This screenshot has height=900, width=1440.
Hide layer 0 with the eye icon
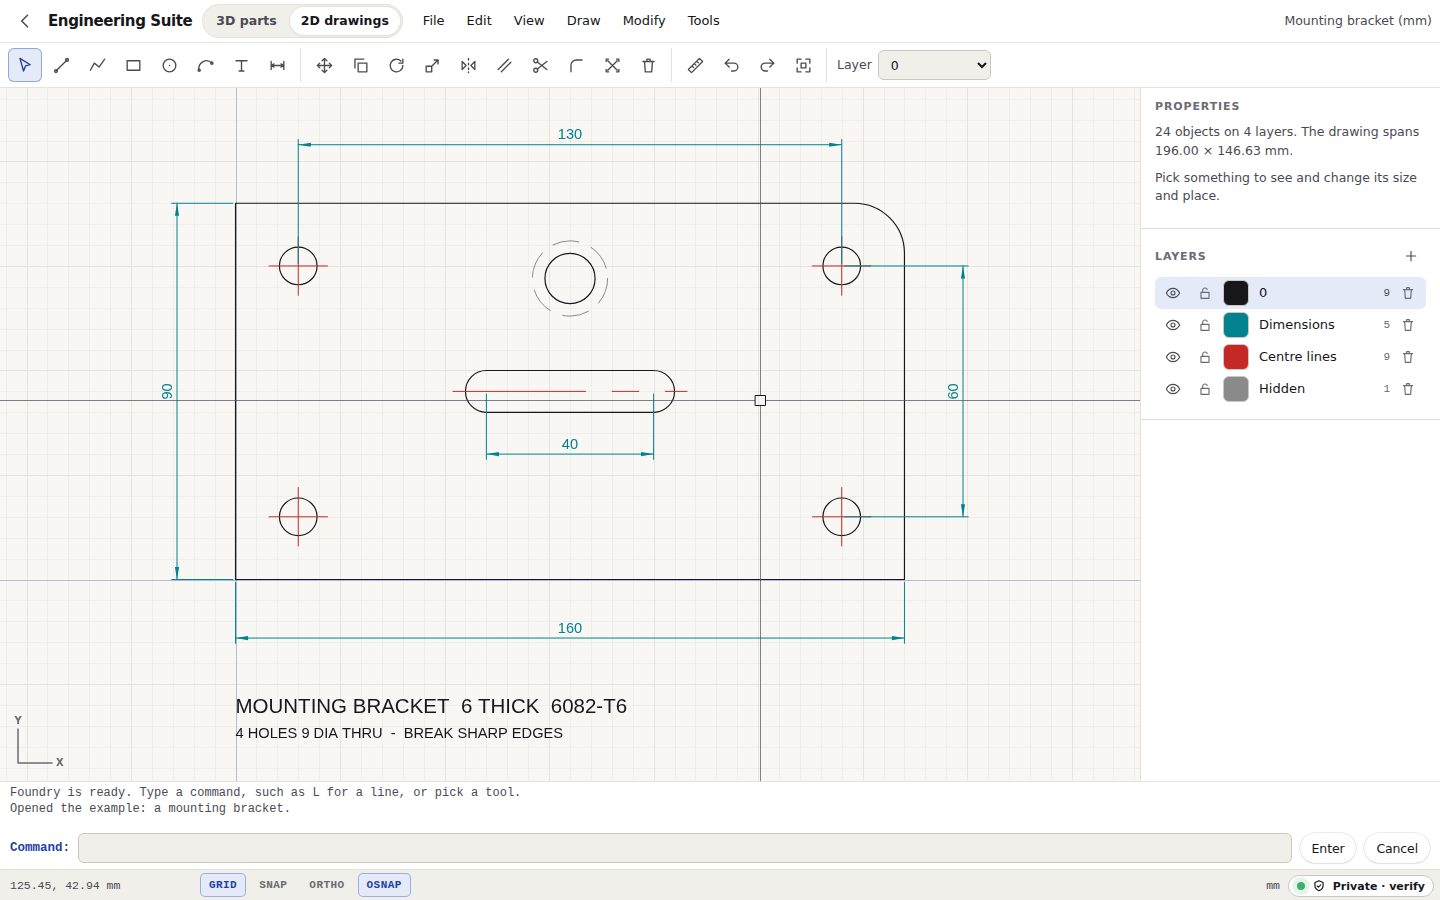pyautogui.click(x=1173, y=293)
